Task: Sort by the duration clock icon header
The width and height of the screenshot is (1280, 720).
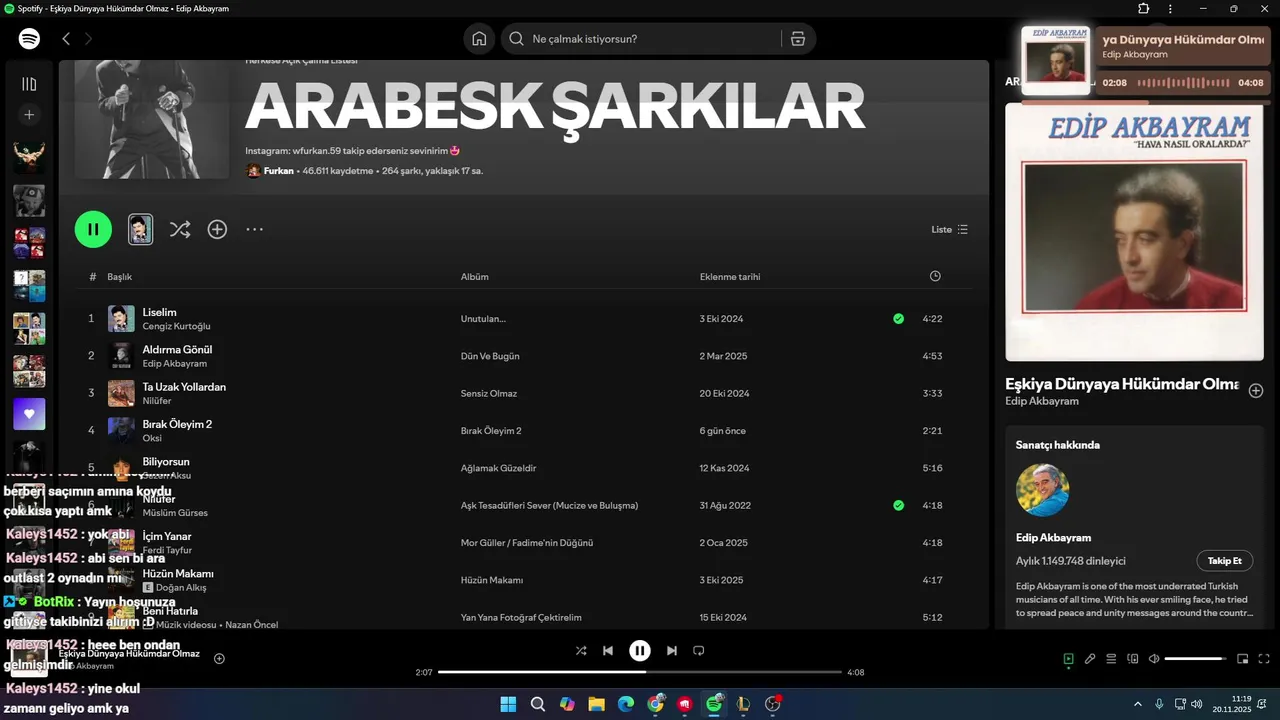Action: 935,276
